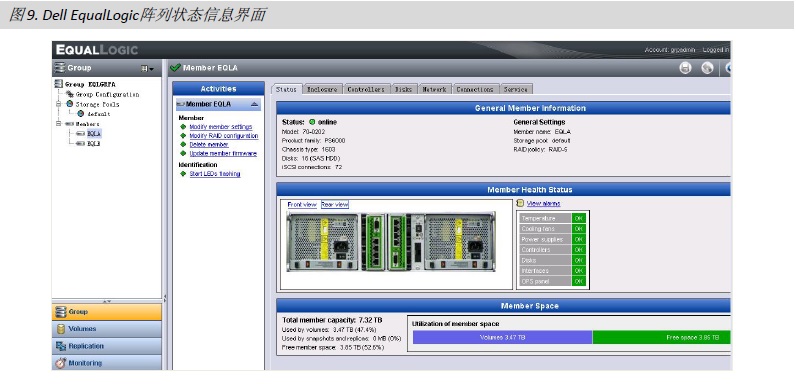Screen dimensions: 796x384
Task: Click the Total member capacity 7.32 TB text
Action: (x=332, y=320)
